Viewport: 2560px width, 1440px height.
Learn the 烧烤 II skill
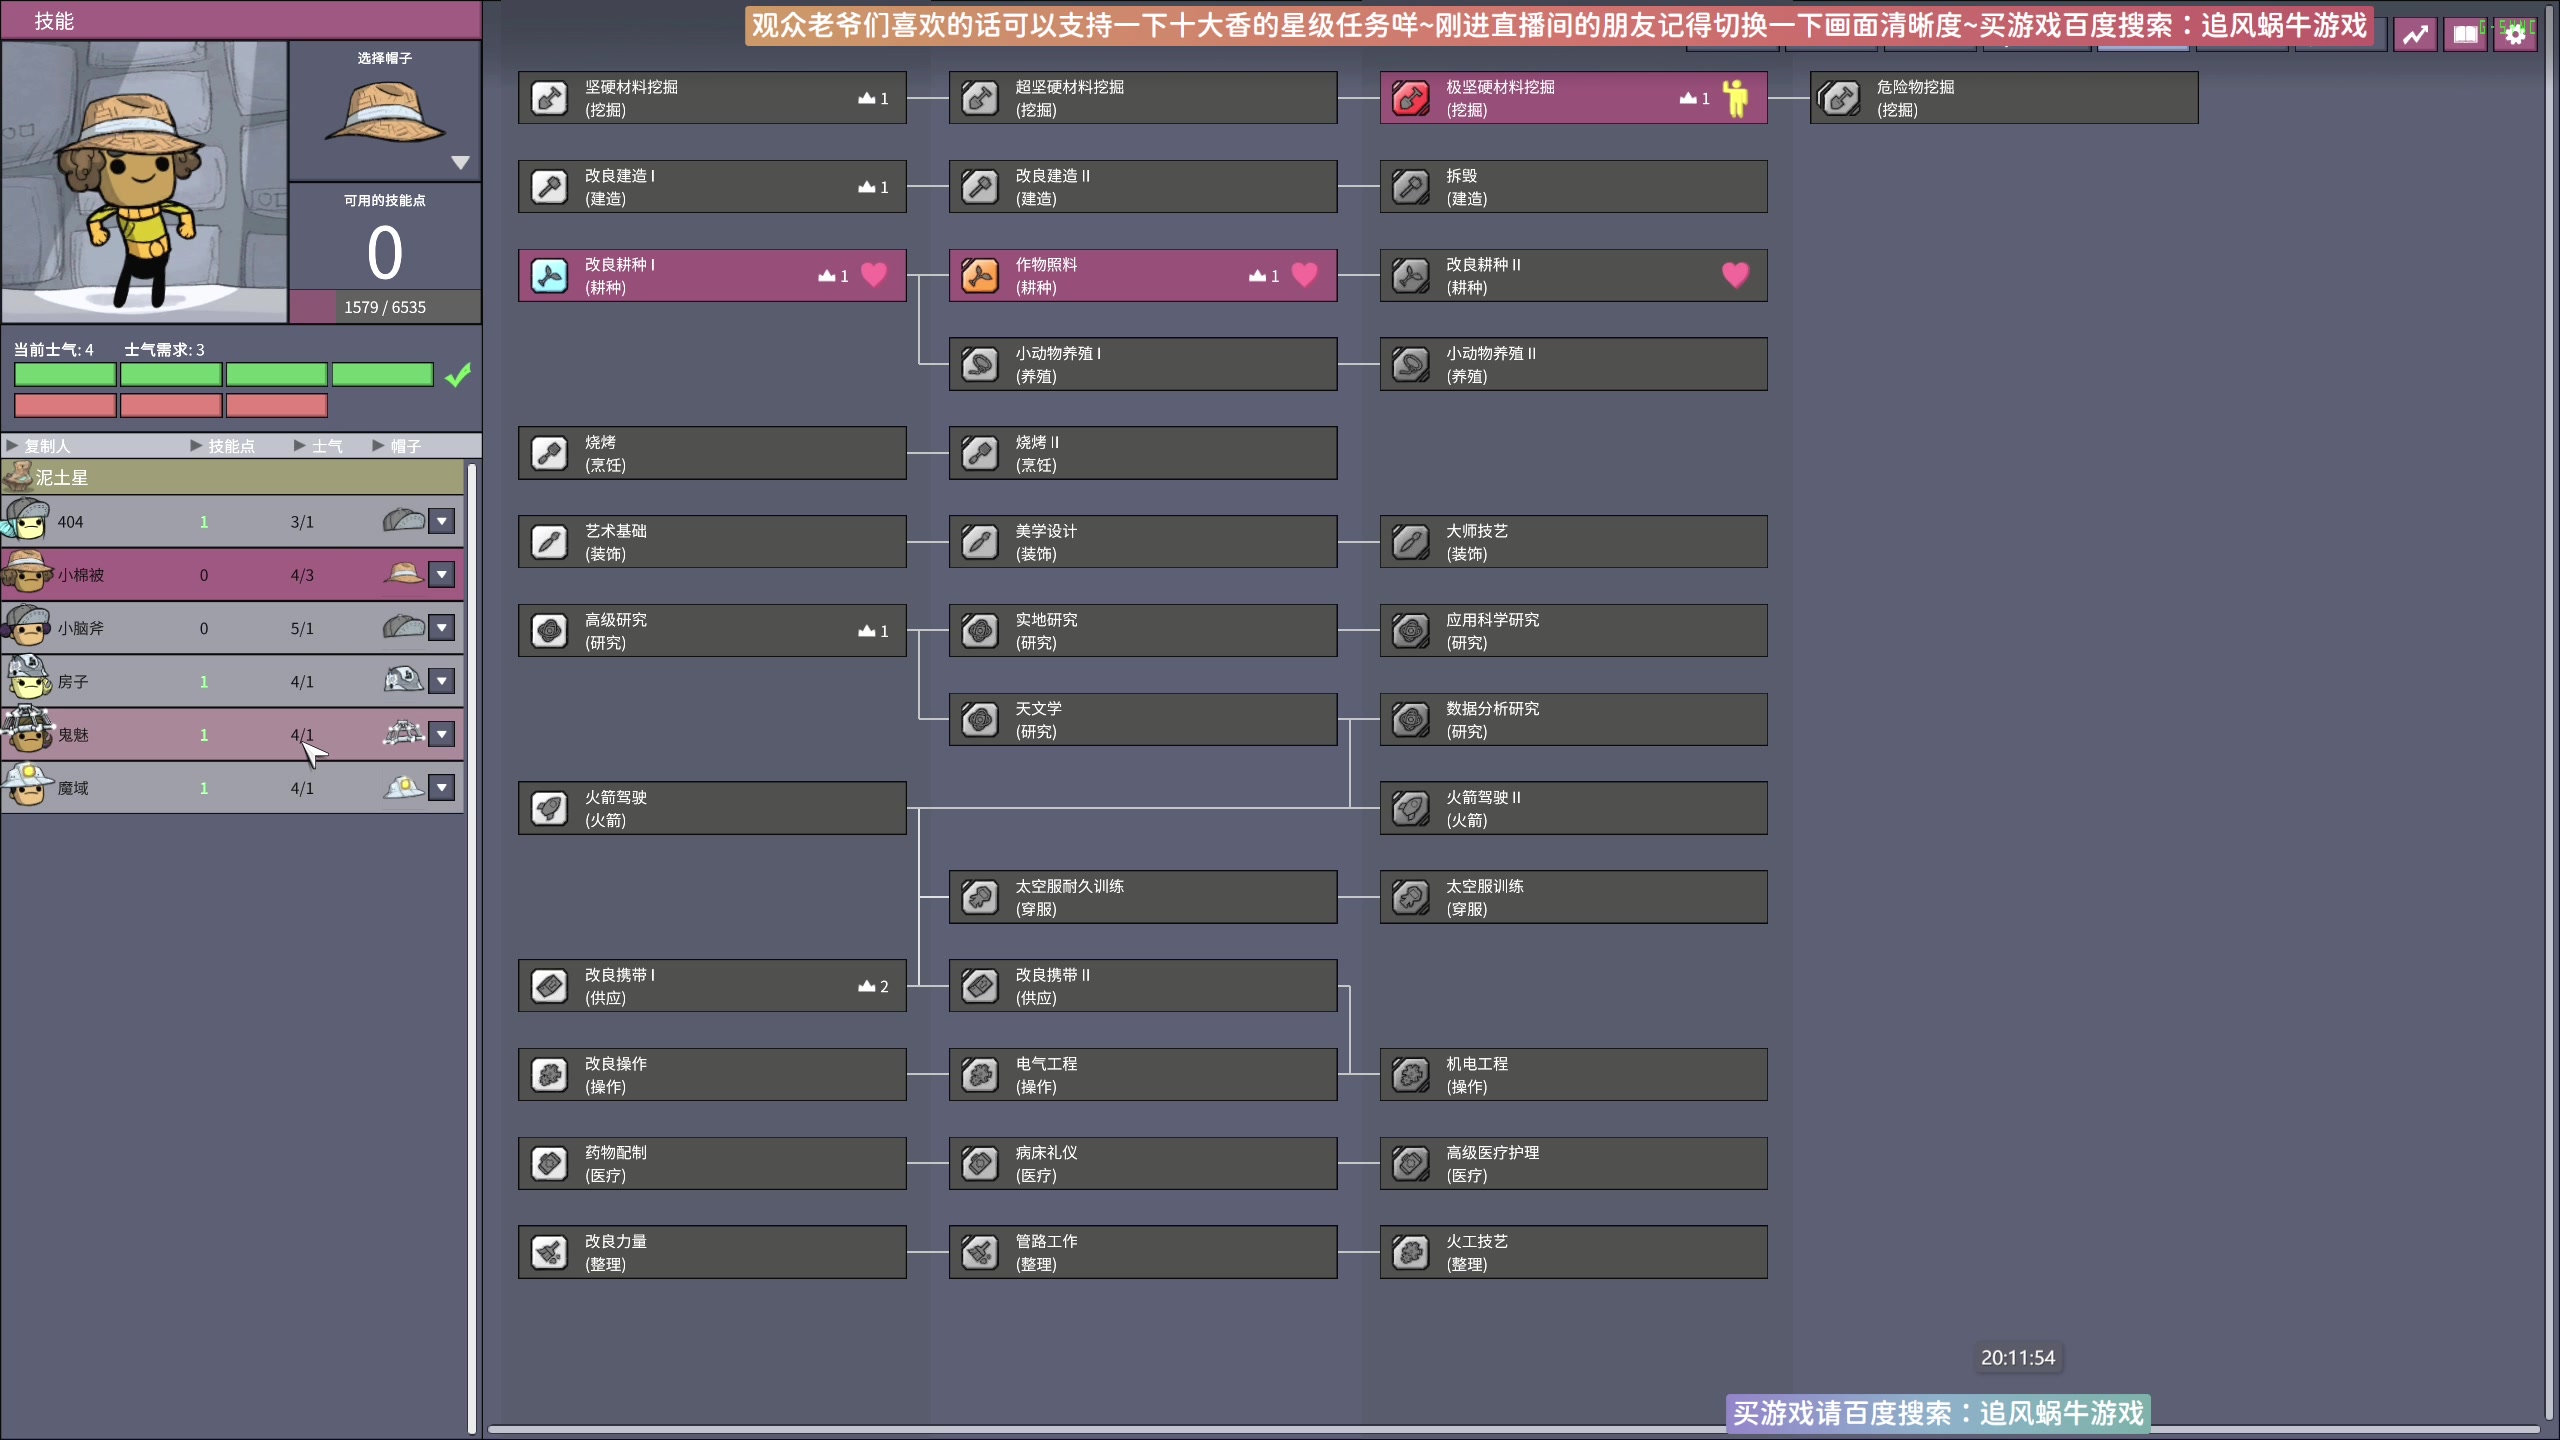(1143, 453)
